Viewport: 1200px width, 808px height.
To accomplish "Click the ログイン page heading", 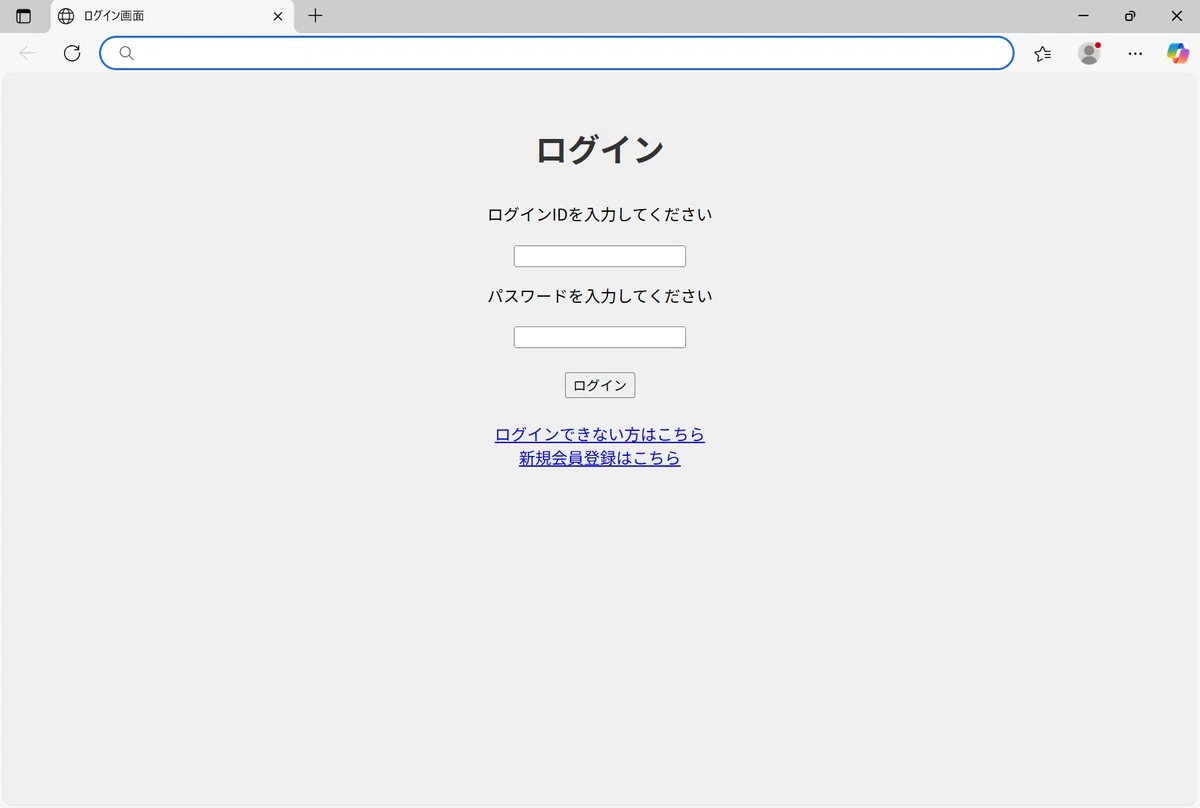I will tap(600, 150).
